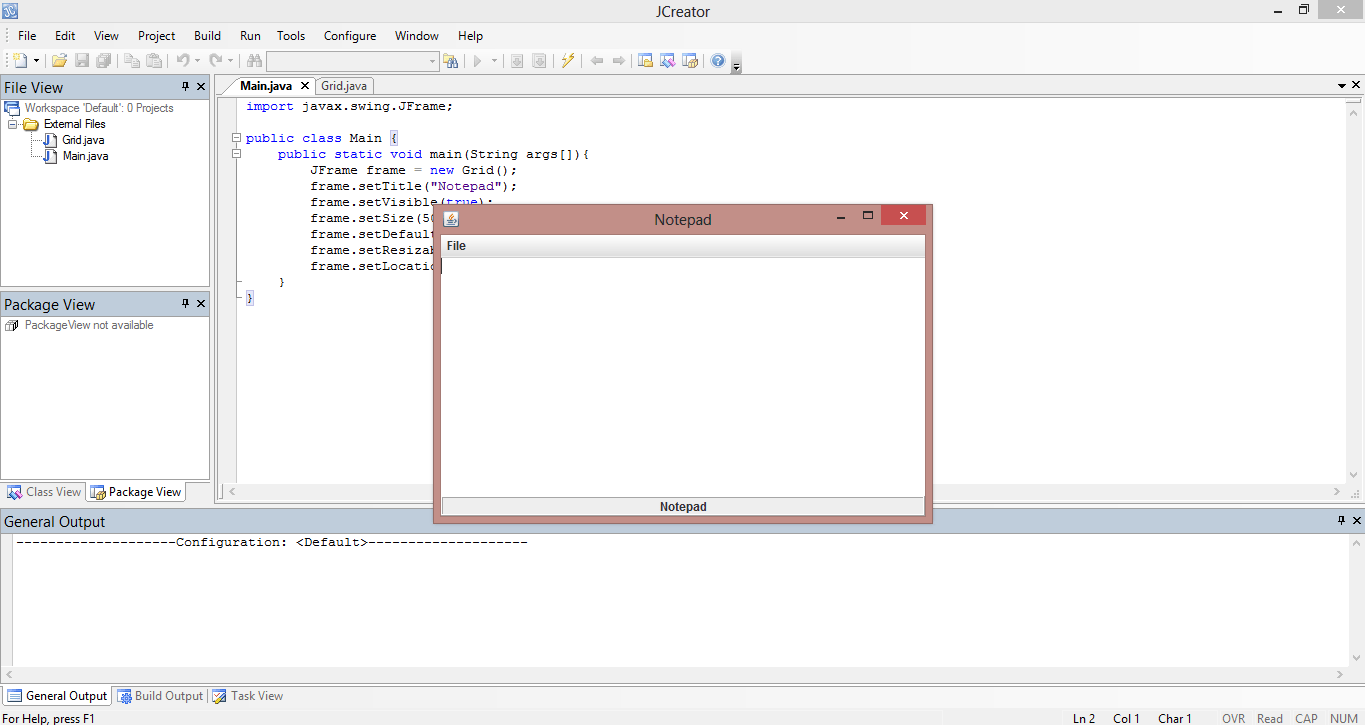
Task: Click the navigate Back arrow icon
Action: click(x=597, y=61)
